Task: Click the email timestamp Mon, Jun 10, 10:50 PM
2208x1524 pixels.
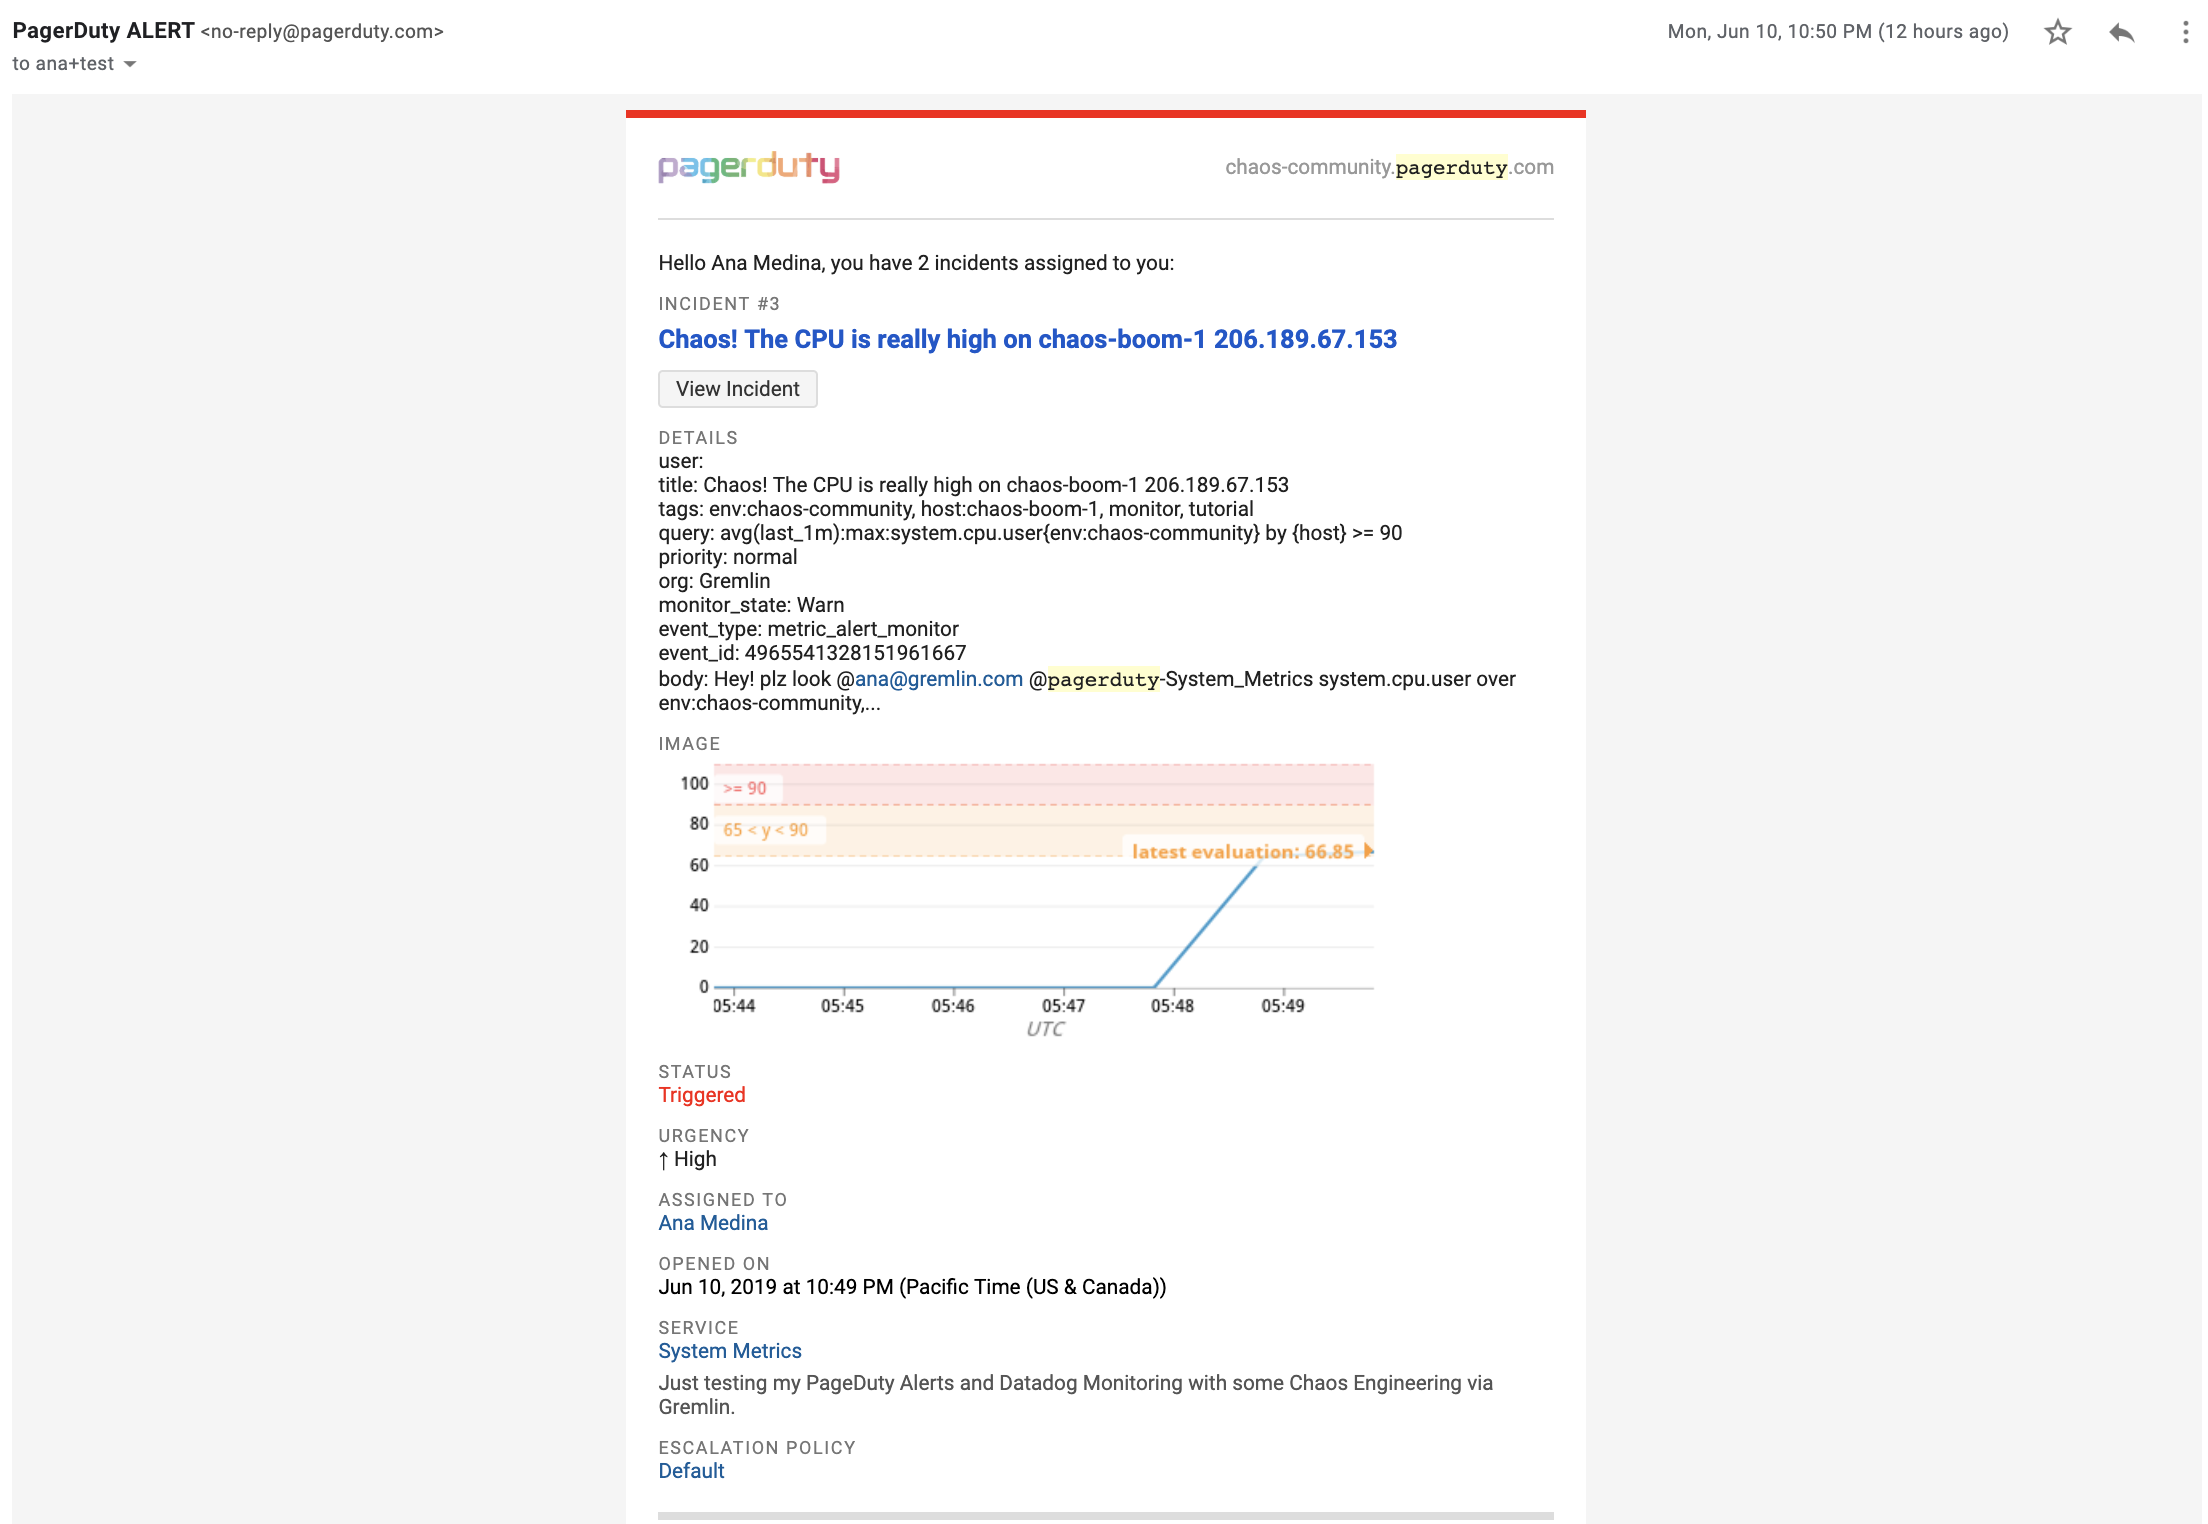Action: pyautogui.click(x=1838, y=31)
